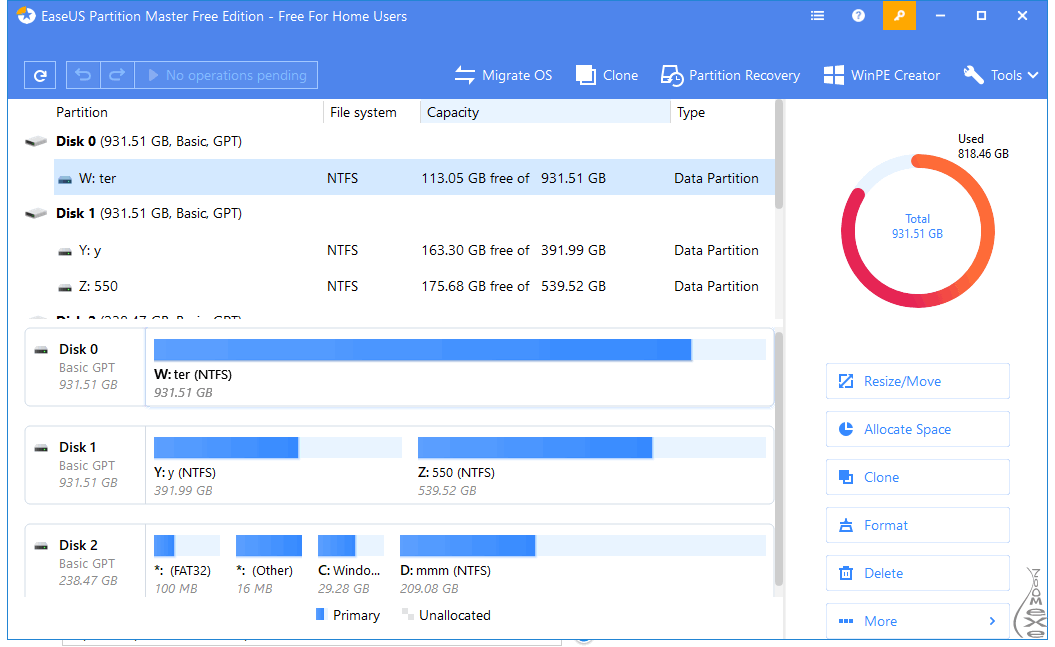The width and height of the screenshot is (1055, 647).
Task: Click the help question mark icon
Action: (x=858, y=15)
